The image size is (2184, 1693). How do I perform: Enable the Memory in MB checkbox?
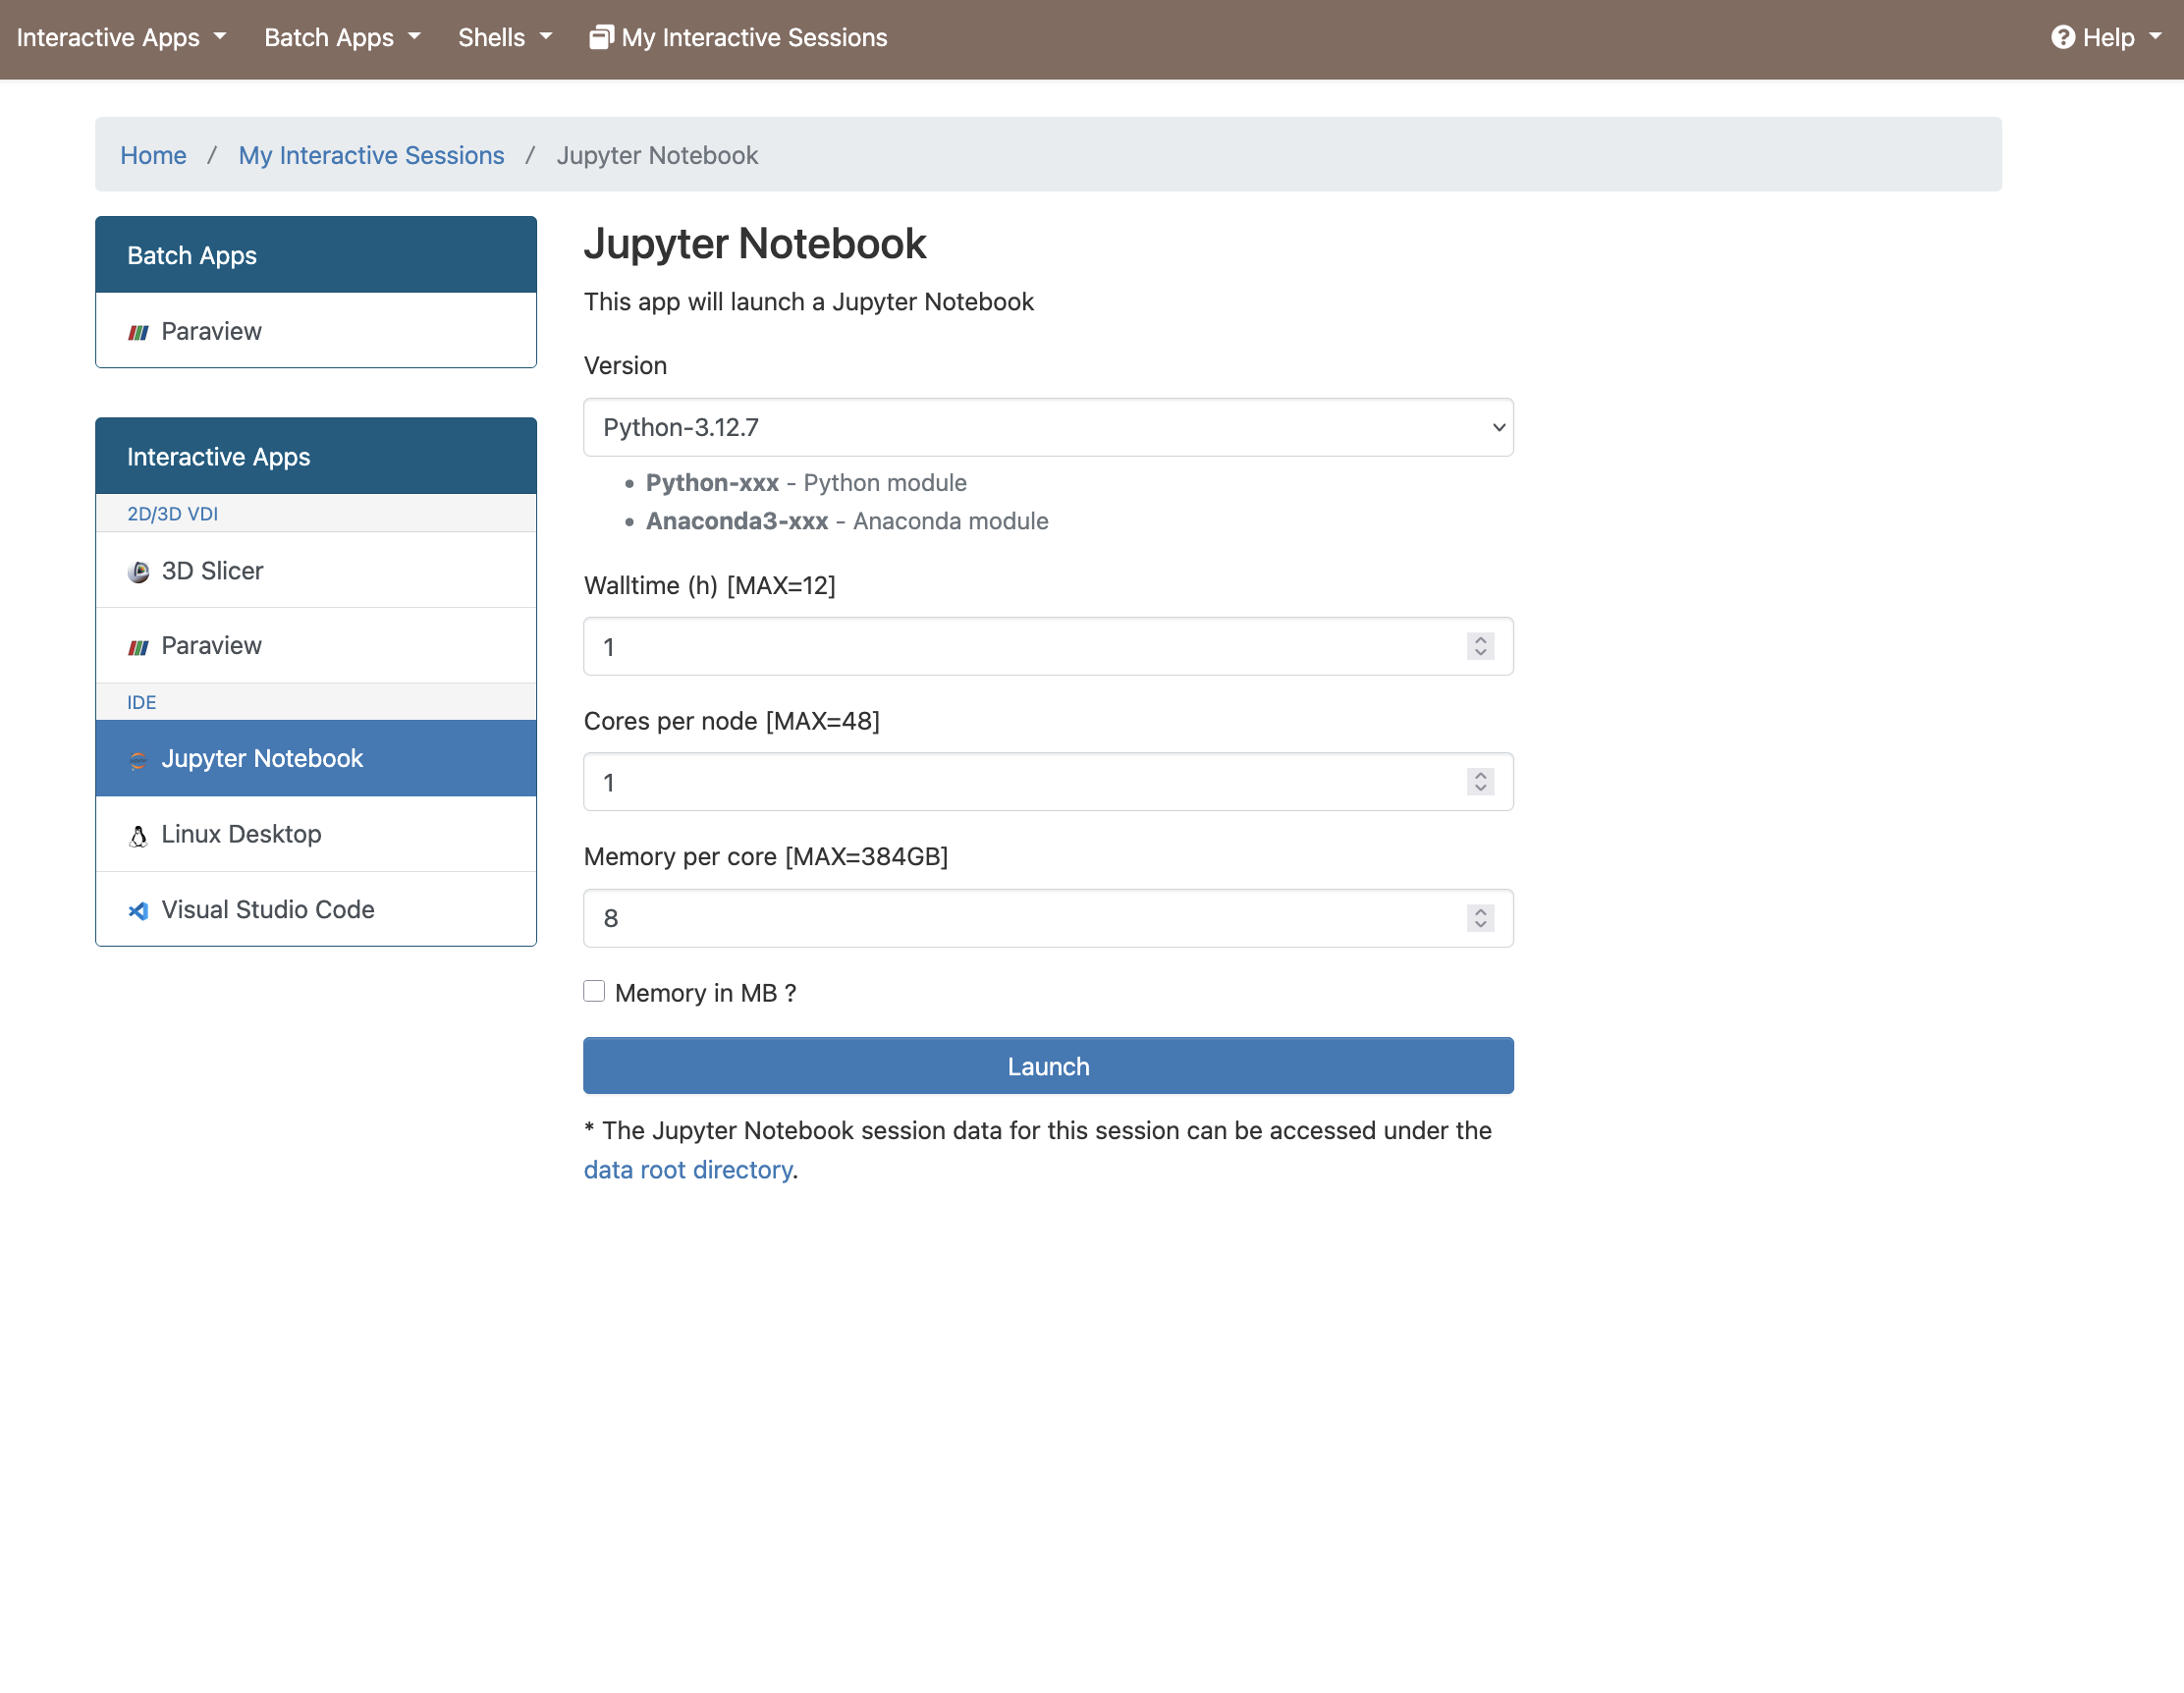(594, 991)
